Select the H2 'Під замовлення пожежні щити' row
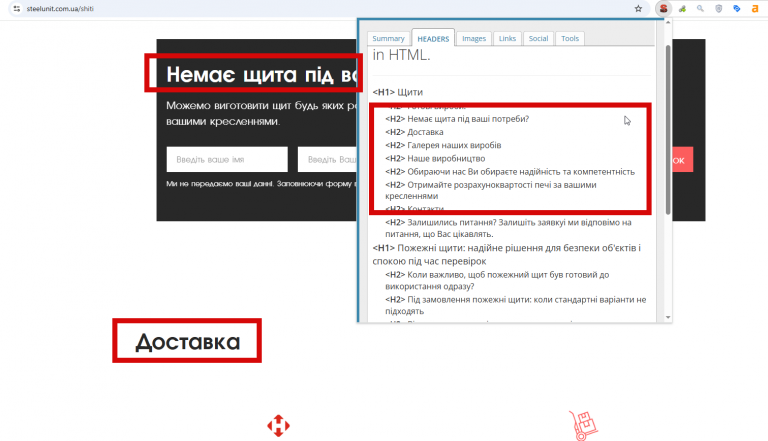Image resolution: width=768 pixels, height=441 pixels. pyautogui.click(x=516, y=305)
